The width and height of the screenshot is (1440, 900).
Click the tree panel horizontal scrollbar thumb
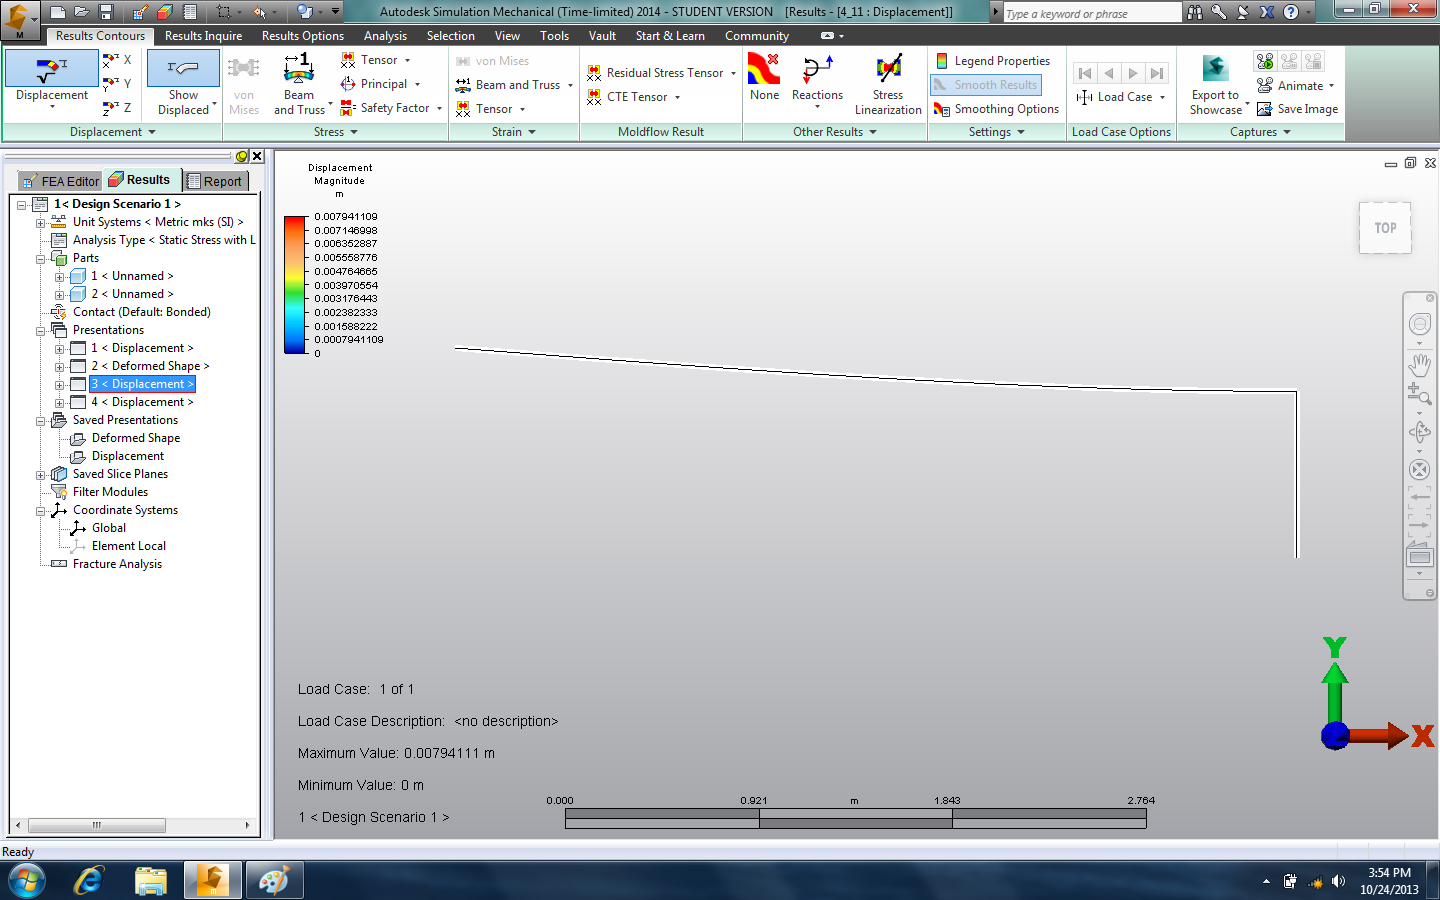tap(97, 825)
